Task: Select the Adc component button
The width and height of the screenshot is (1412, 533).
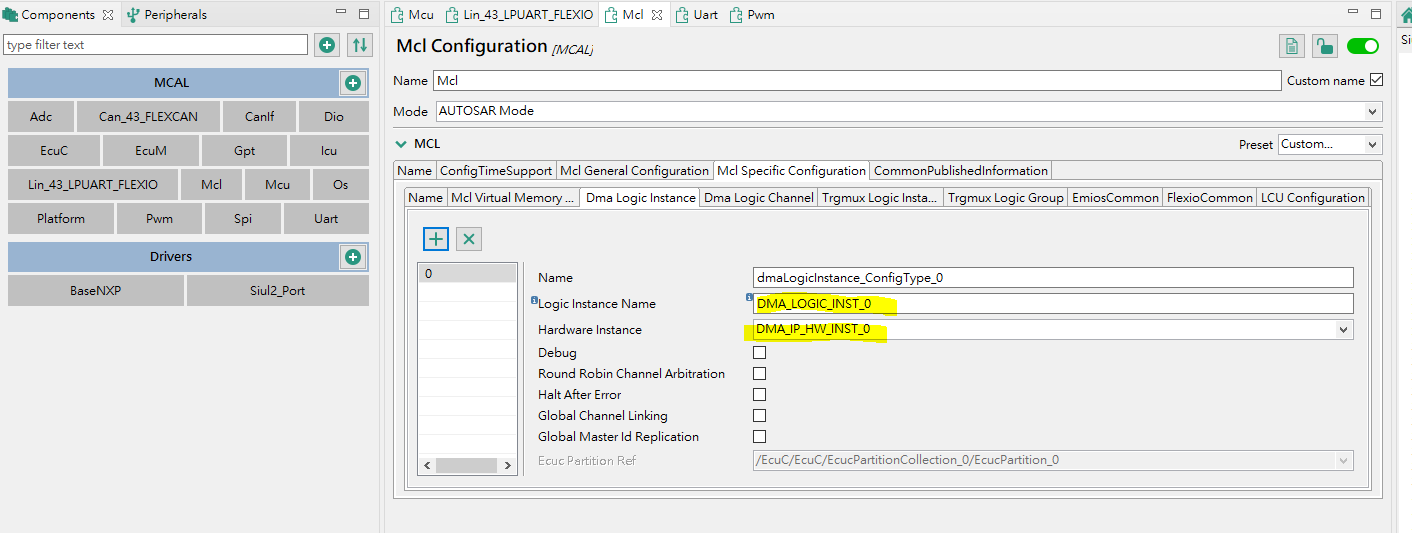Action: [41, 117]
